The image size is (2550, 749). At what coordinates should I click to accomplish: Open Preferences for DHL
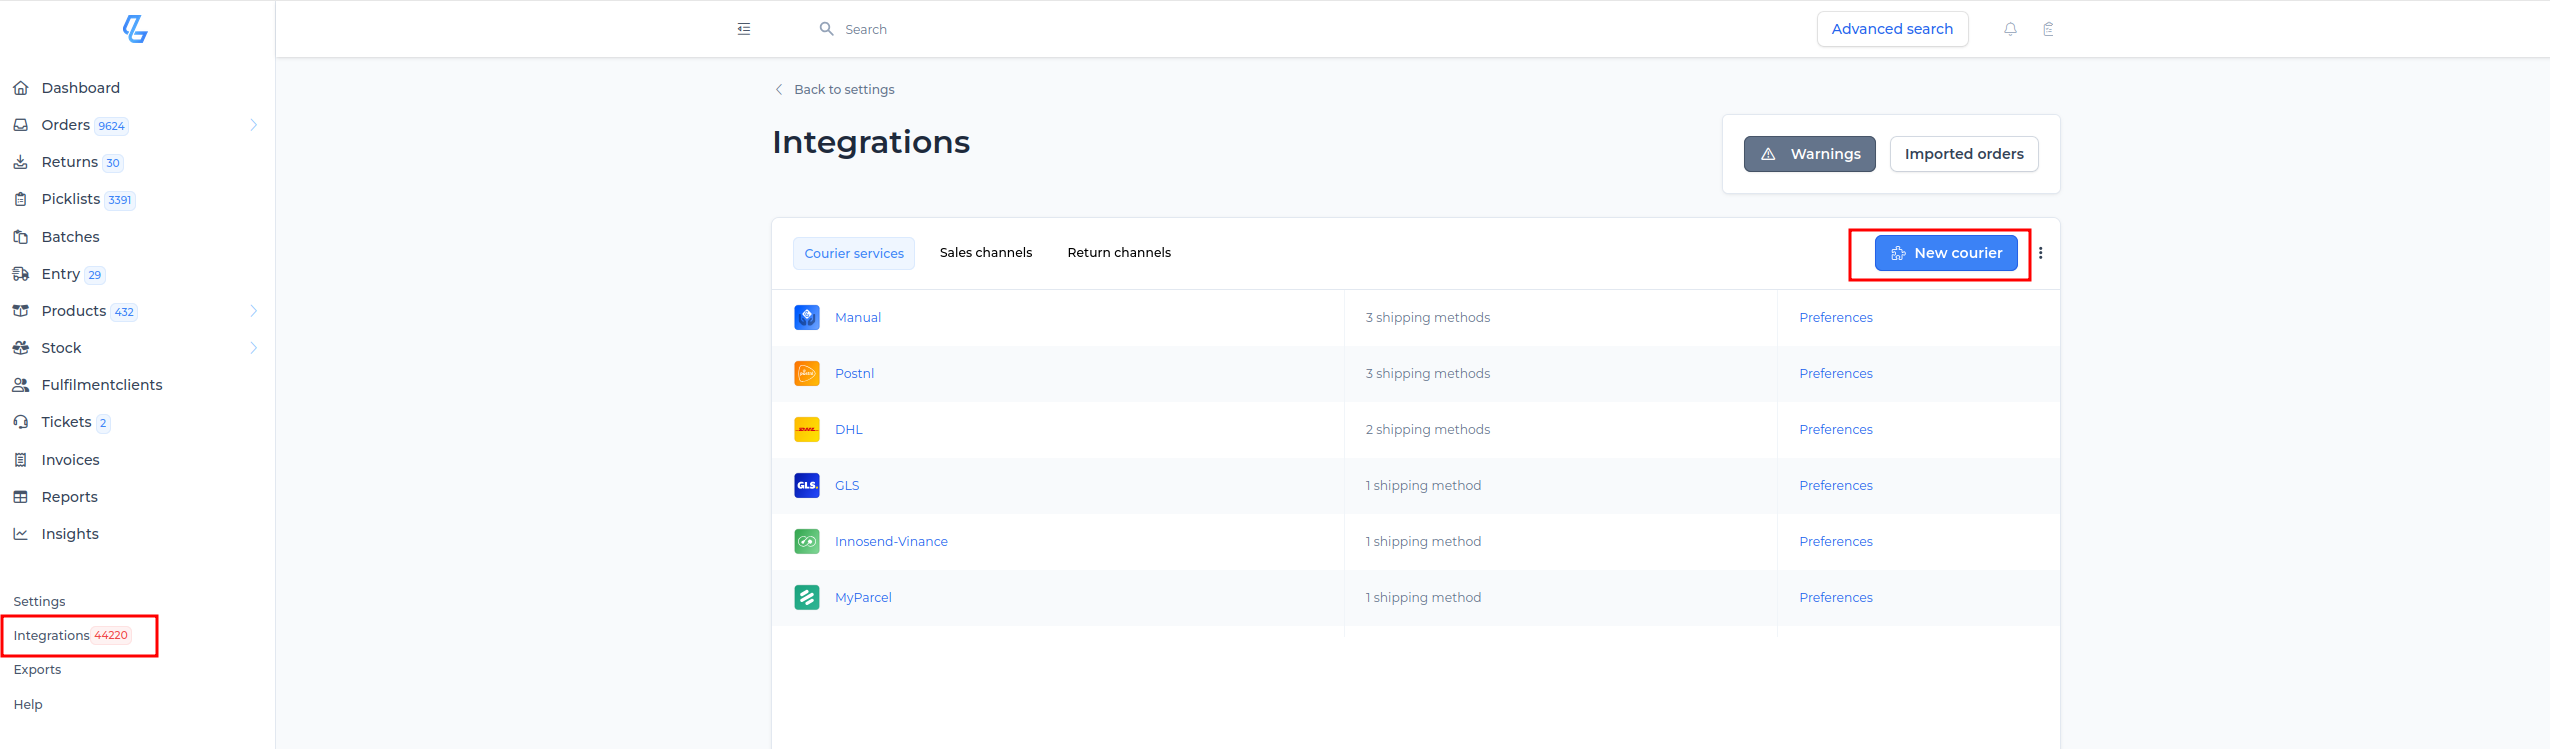[1836, 429]
